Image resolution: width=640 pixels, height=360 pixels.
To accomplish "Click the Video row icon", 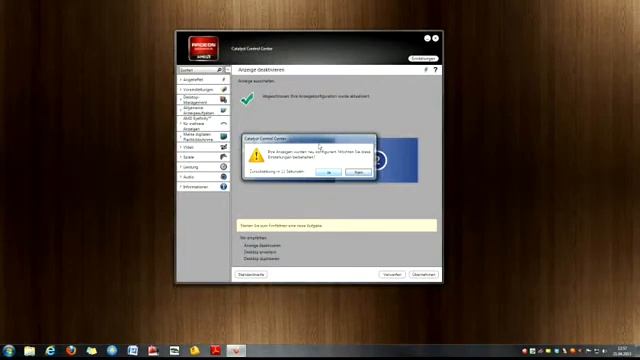I will (x=224, y=147).
